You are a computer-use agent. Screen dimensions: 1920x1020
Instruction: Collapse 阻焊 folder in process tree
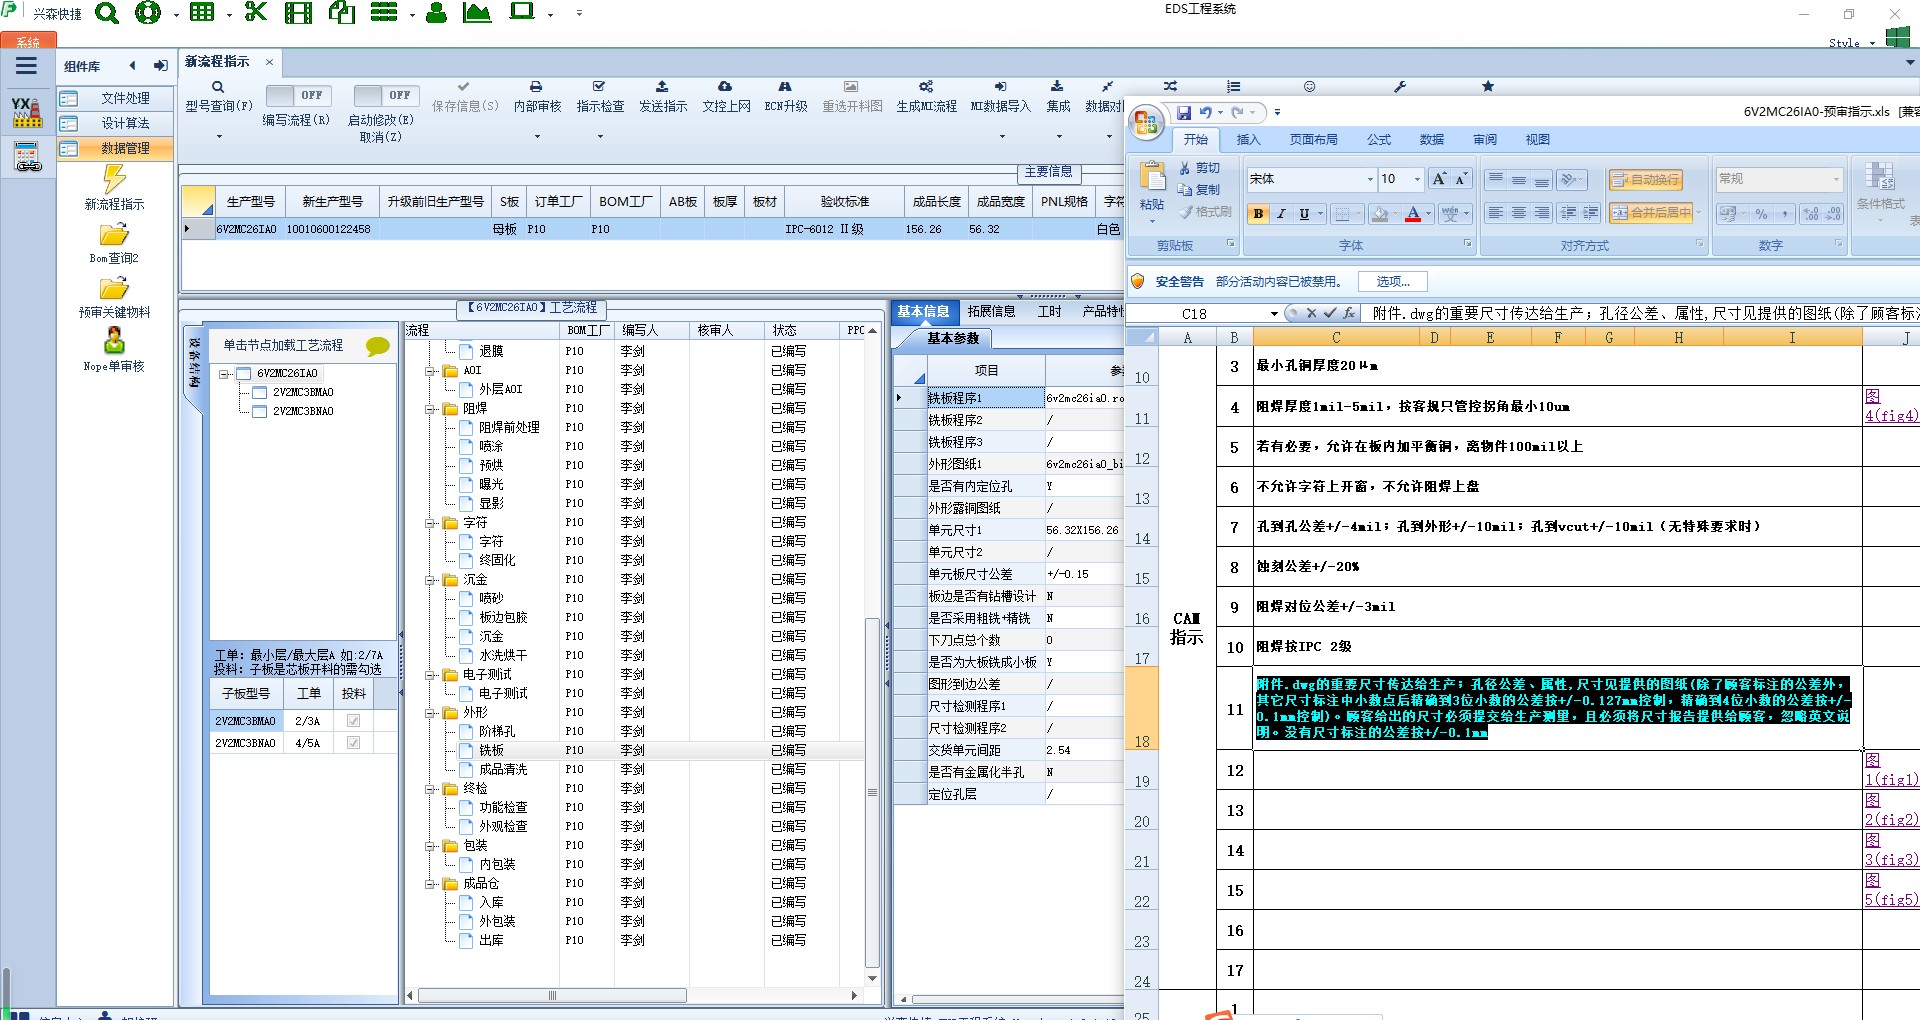pos(430,409)
